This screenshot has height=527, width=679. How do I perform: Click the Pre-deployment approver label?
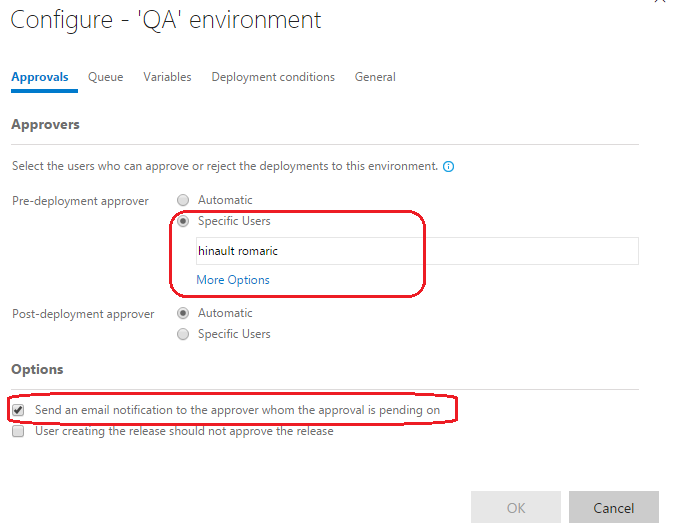80,201
